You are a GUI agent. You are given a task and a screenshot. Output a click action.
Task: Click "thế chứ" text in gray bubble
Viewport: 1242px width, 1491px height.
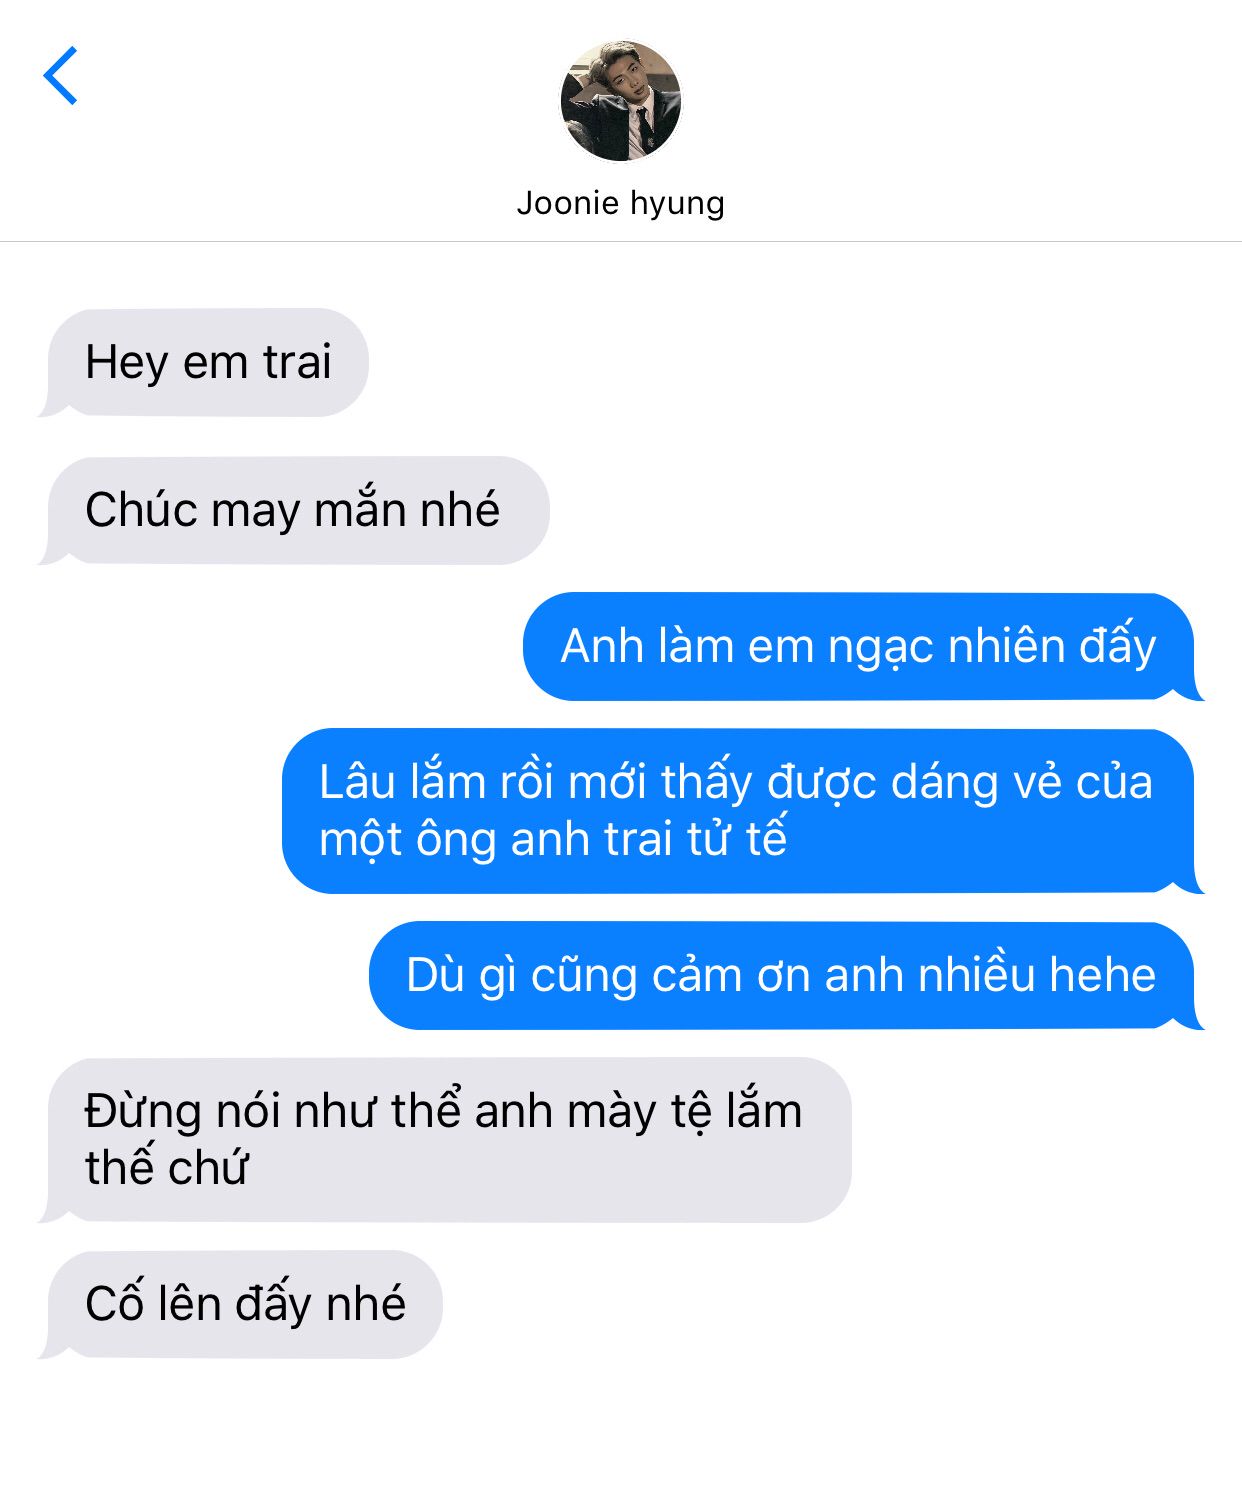tap(166, 1167)
